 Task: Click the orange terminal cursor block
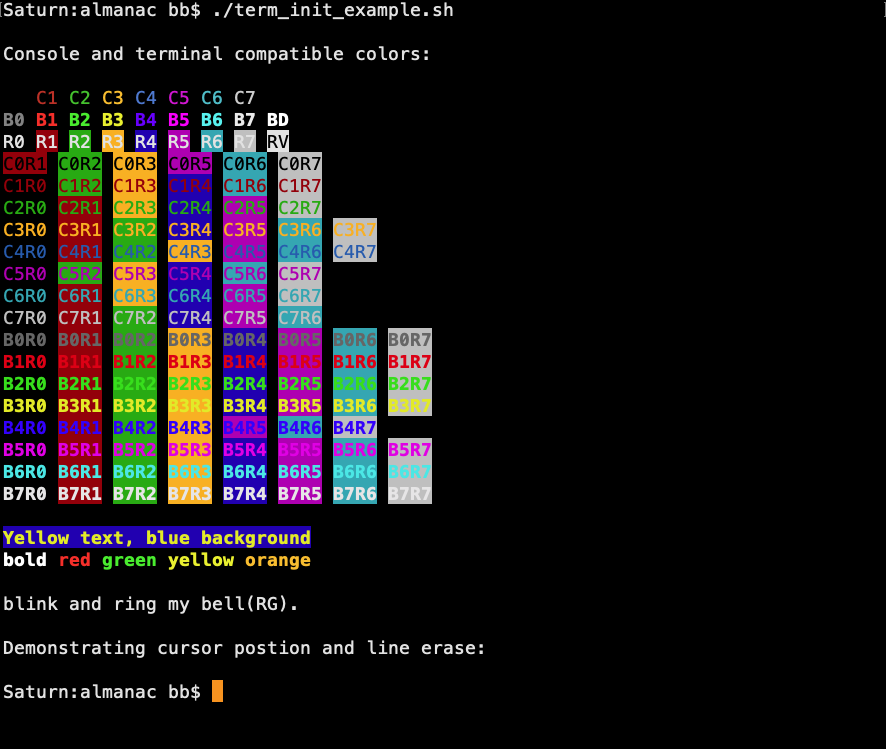click(217, 691)
